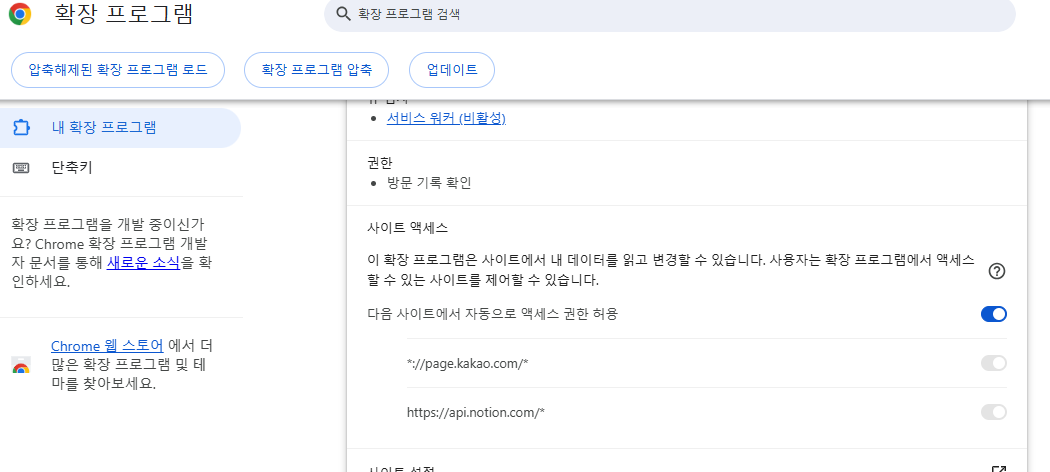Toggle the *://page.kakao.com/* site switch
Viewport: 1050px width, 472px height.
994,364
